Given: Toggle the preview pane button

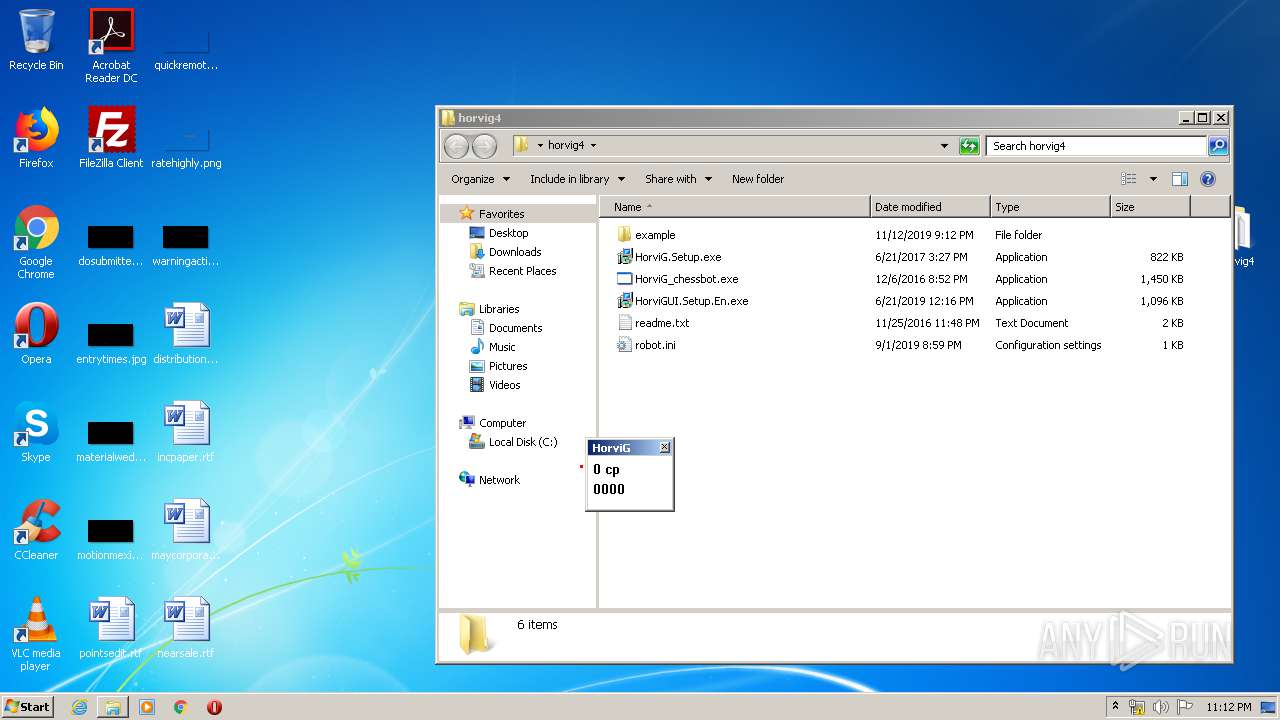Looking at the screenshot, I should pyautogui.click(x=1180, y=179).
